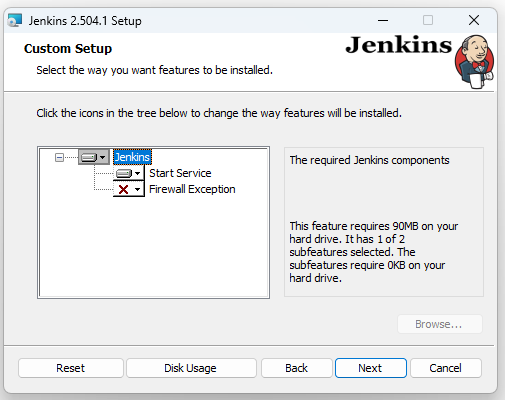Screen dimensions: 505x400
Task: Open the Start Service install-state dropdown
Action: (129, 173)
